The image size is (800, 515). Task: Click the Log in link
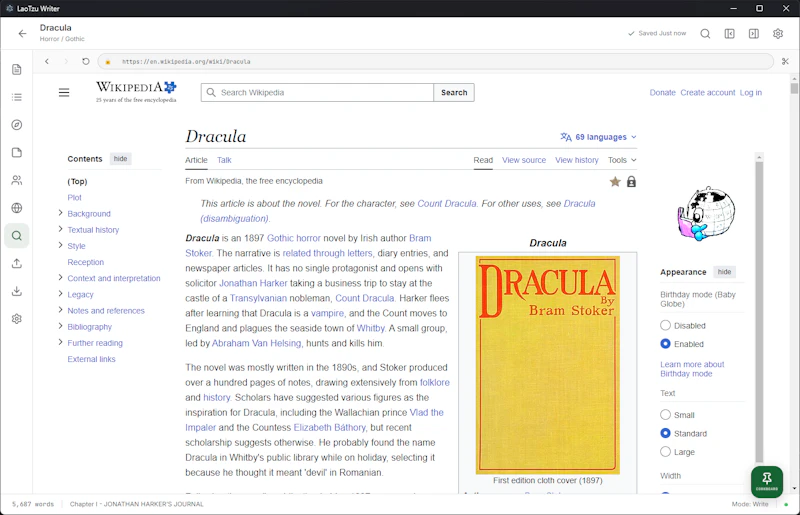point(751,92)
